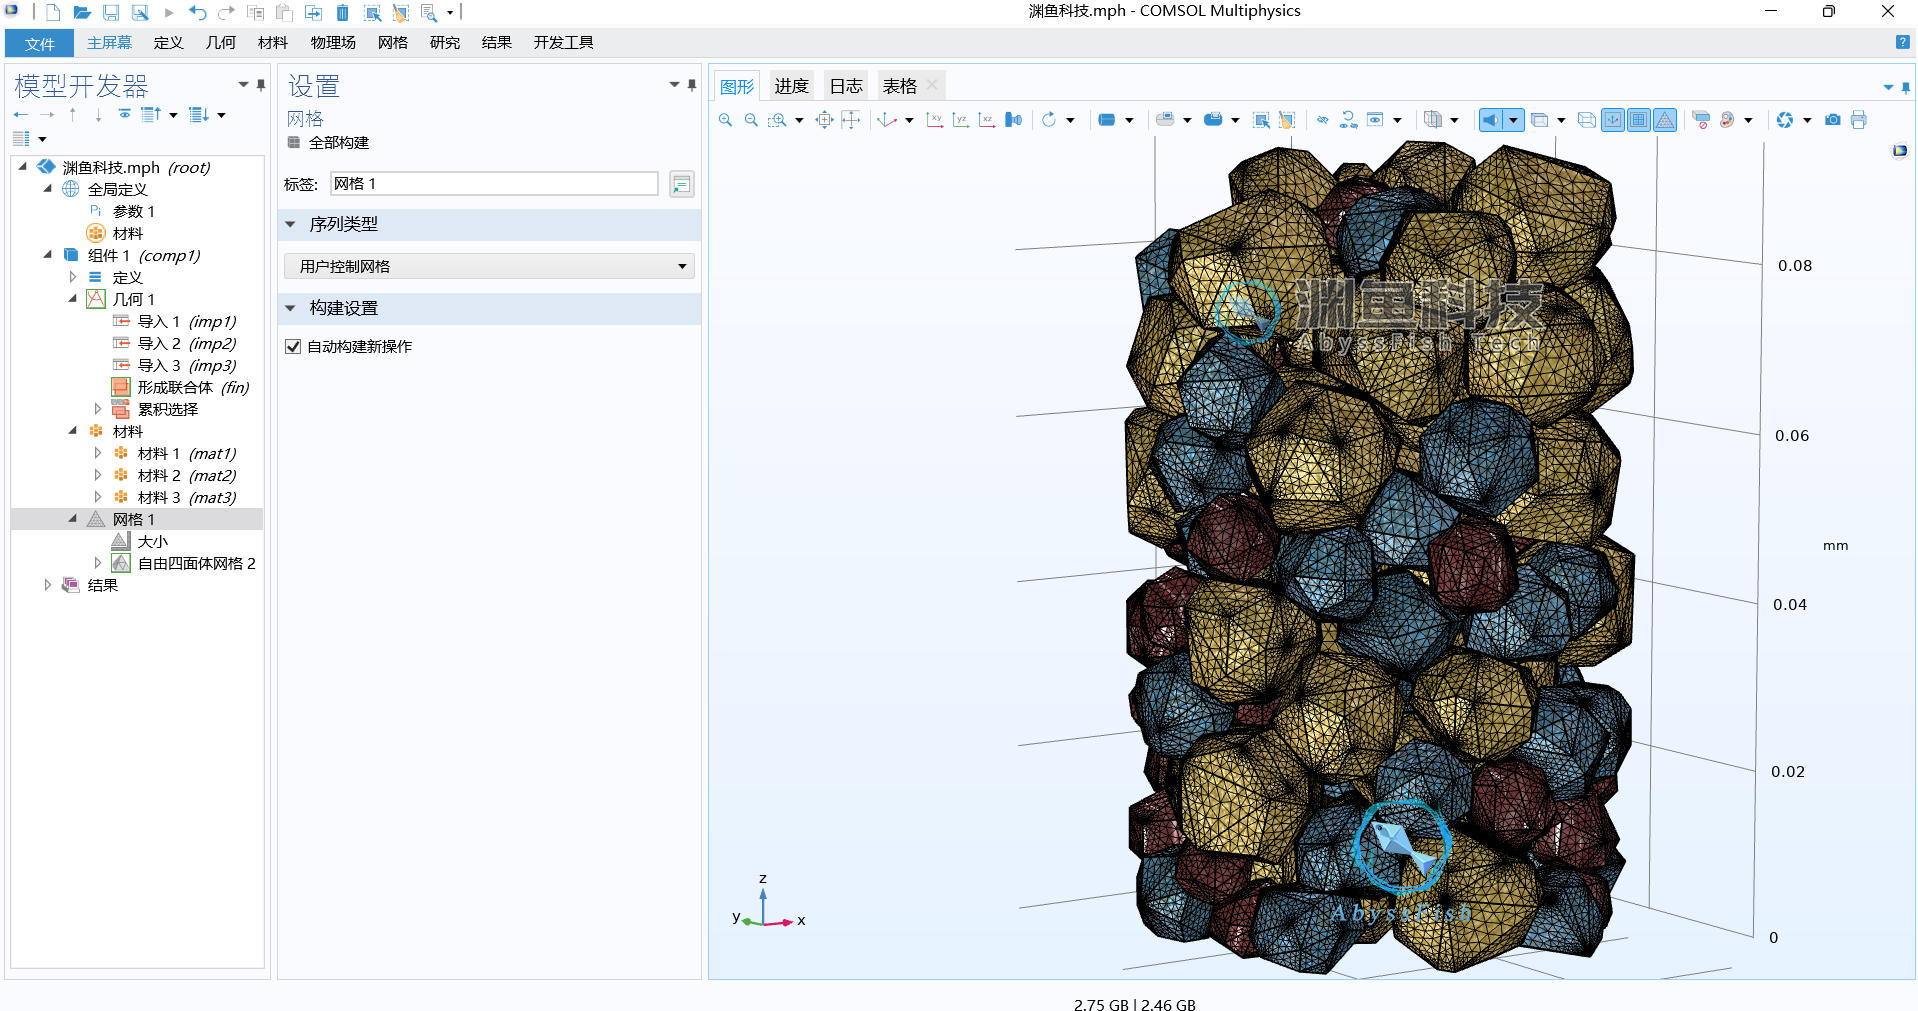The height and width of the screenshot is (1011, 1918).
Task: Click the Zoom Extents icon in graphics toolbar
Action: point(824,120)
